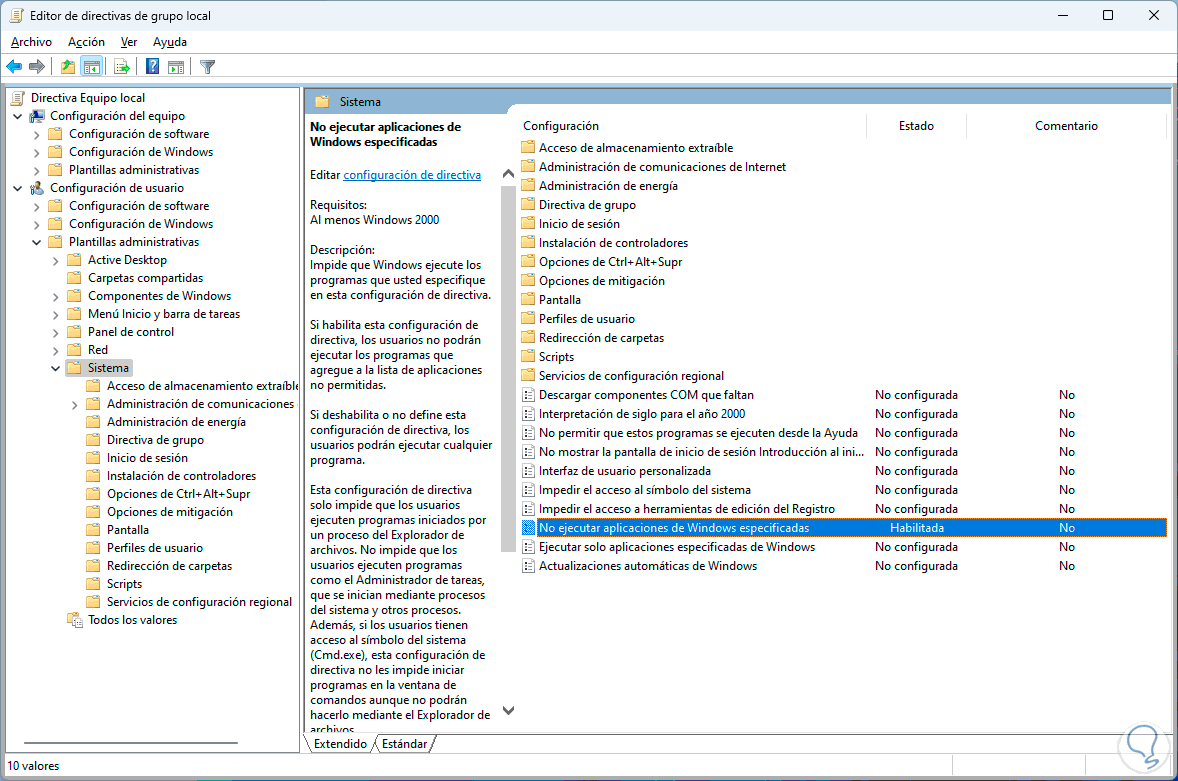The width and height of the screenshot is (1178, 781).
Task: Click the Up one level folder icon
Action: pyautogui.click(x=67, y=67)
